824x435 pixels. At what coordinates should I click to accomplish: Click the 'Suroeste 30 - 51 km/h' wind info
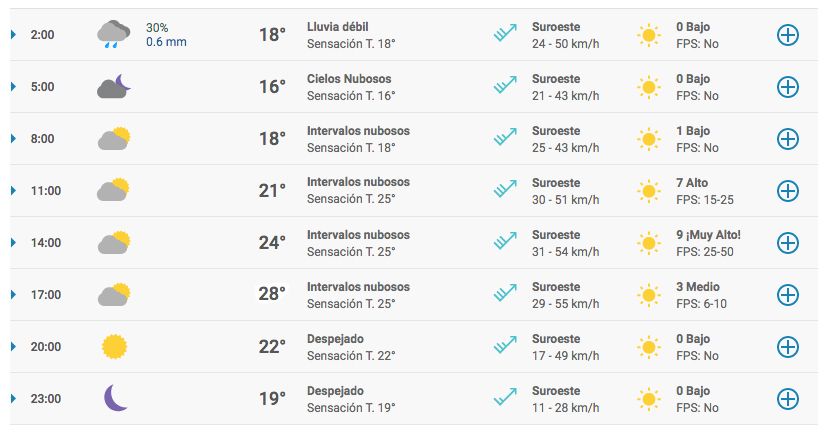tap(565, 191)
